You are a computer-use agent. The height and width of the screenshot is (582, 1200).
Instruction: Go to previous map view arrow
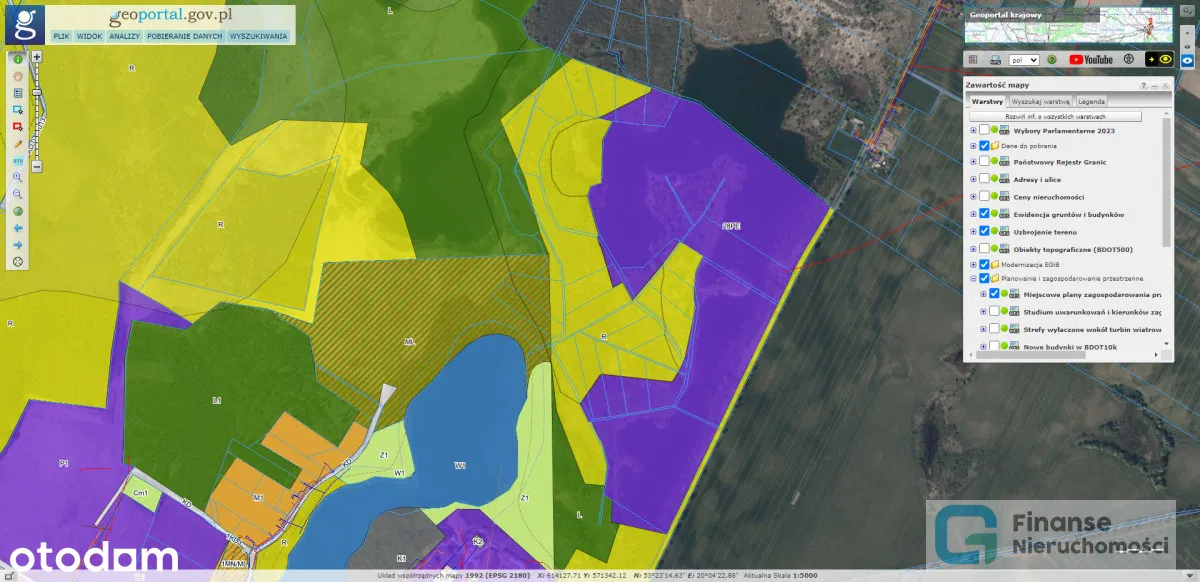18,228
